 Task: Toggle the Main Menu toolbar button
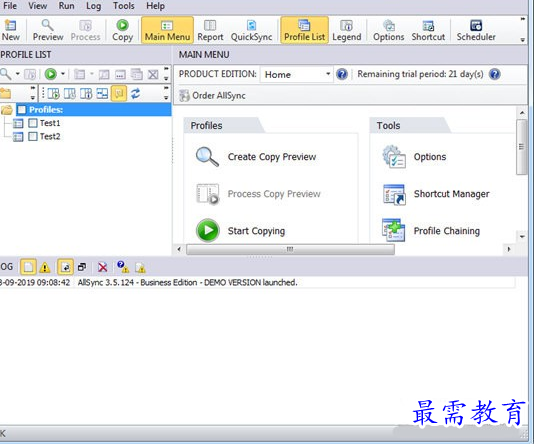coord(167,30)
